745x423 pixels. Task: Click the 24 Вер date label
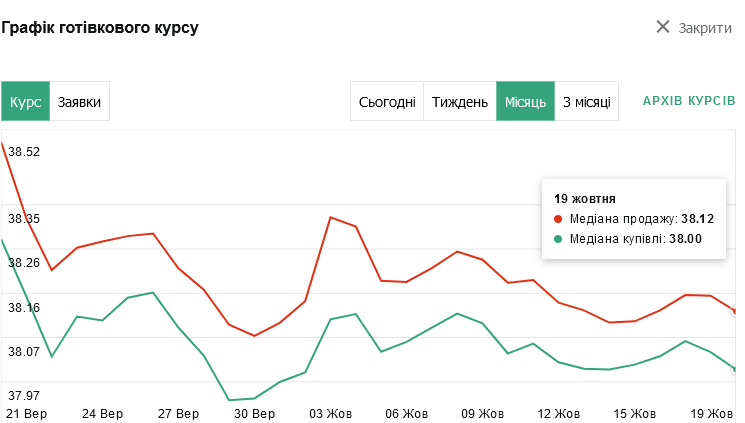103,414
